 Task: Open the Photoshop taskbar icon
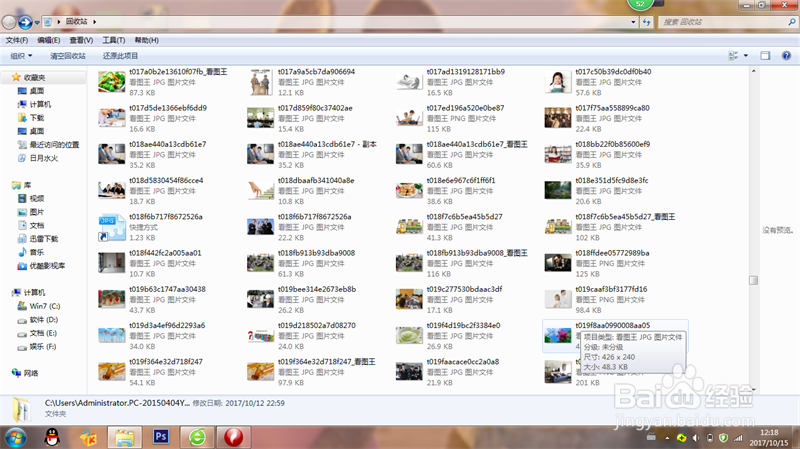(x=161, y=437)
